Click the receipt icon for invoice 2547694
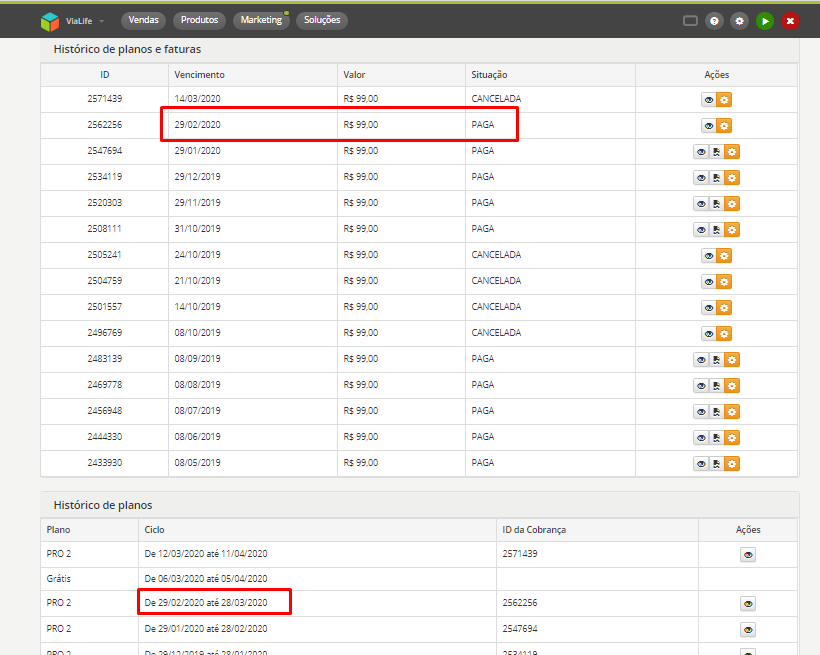 coord(716,152)
